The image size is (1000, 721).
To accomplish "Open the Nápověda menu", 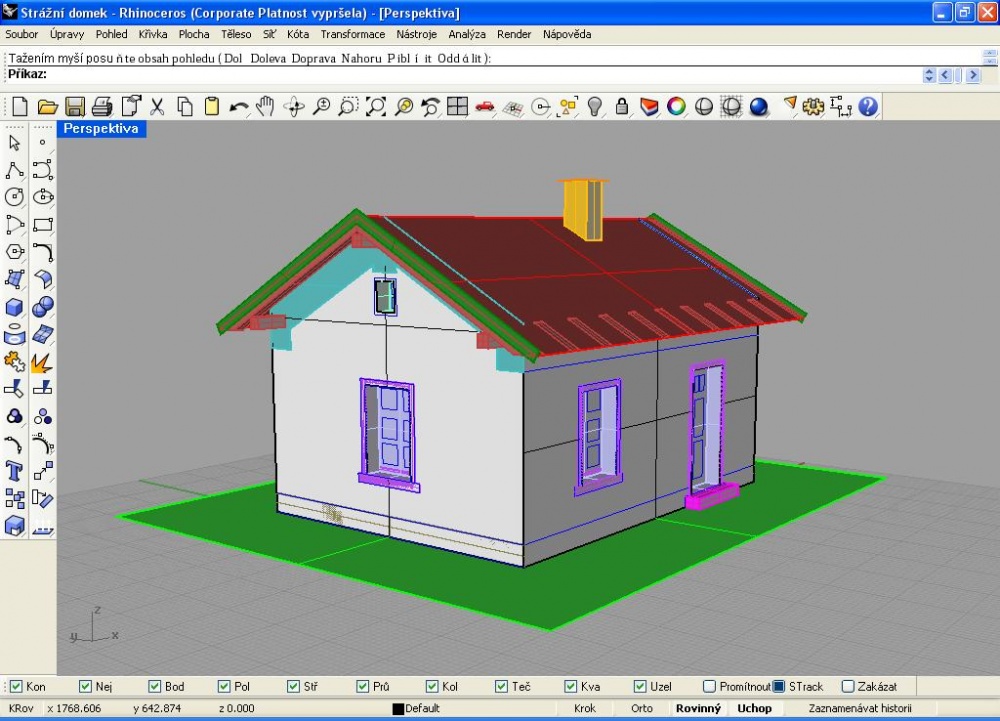I will click(567, 34).
